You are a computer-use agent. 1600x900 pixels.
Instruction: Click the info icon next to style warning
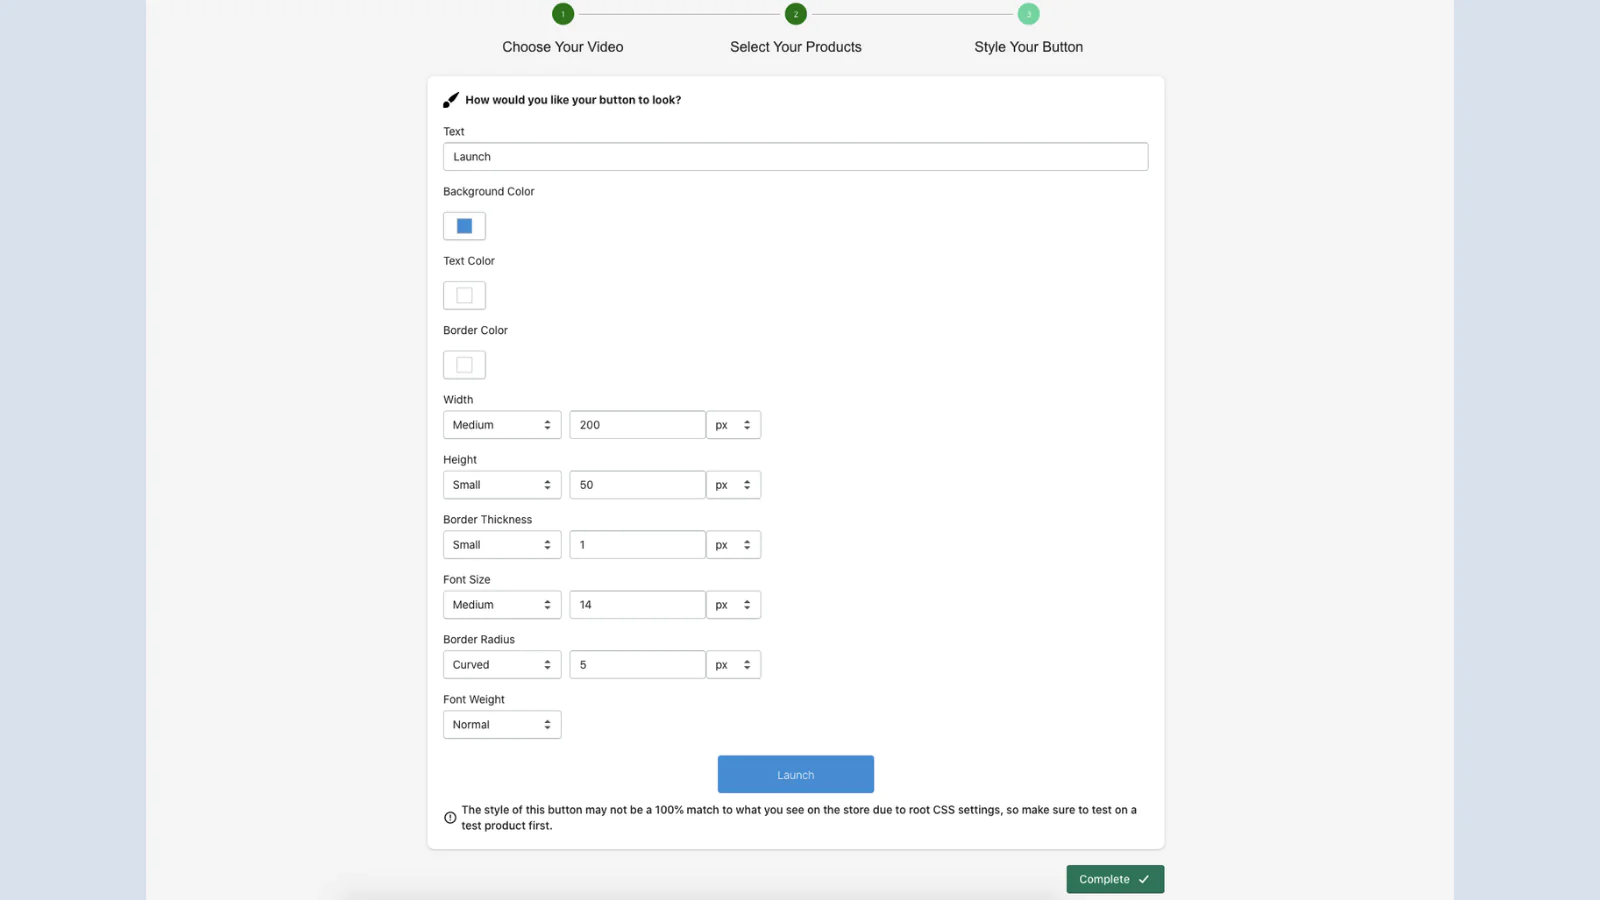pos(450,818)
